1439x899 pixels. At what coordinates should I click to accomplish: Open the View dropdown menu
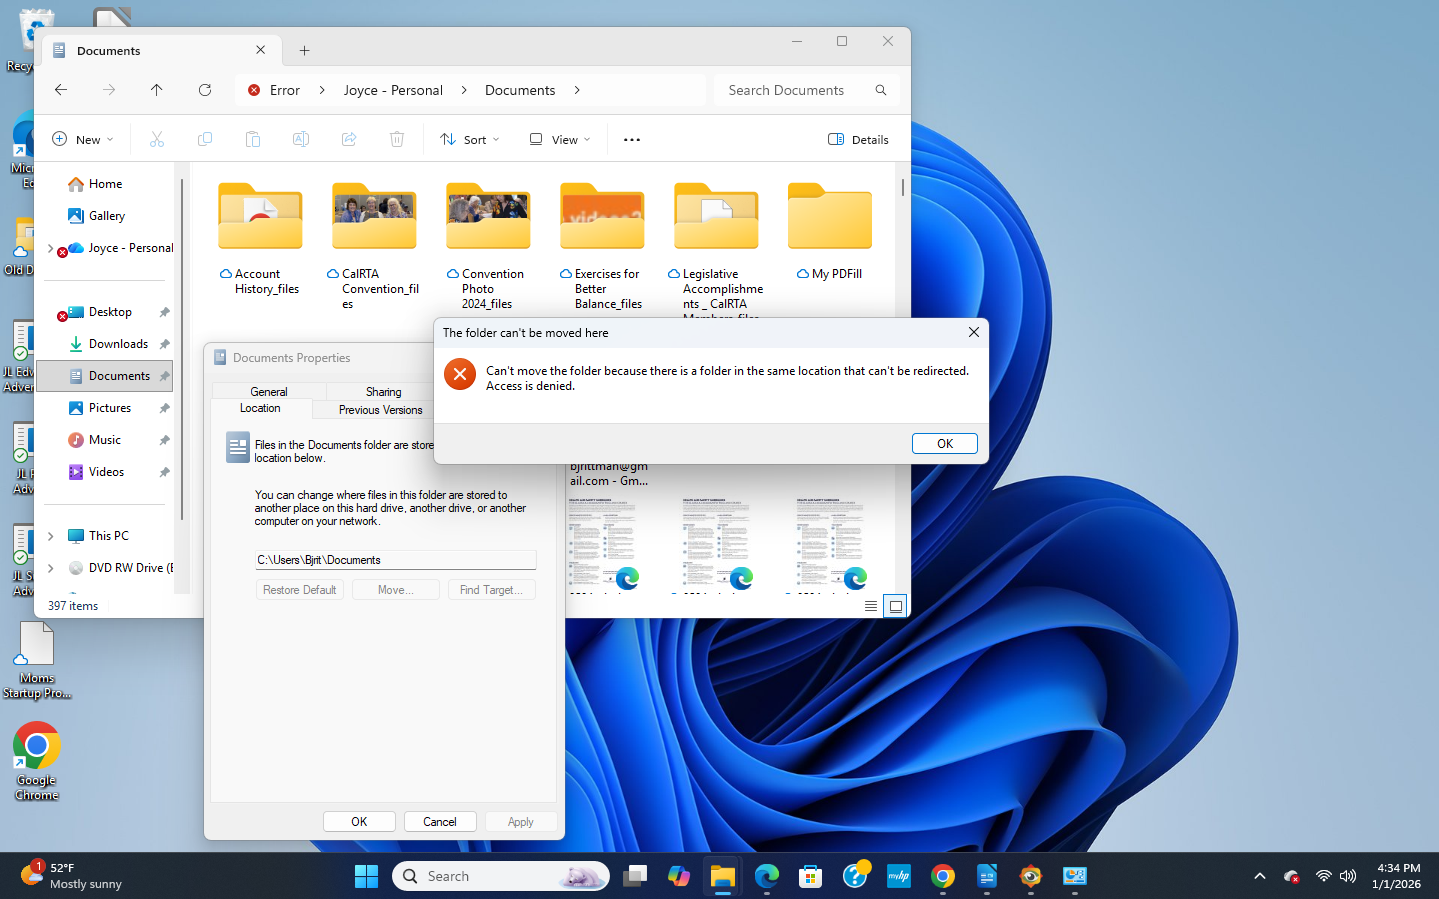560,140
